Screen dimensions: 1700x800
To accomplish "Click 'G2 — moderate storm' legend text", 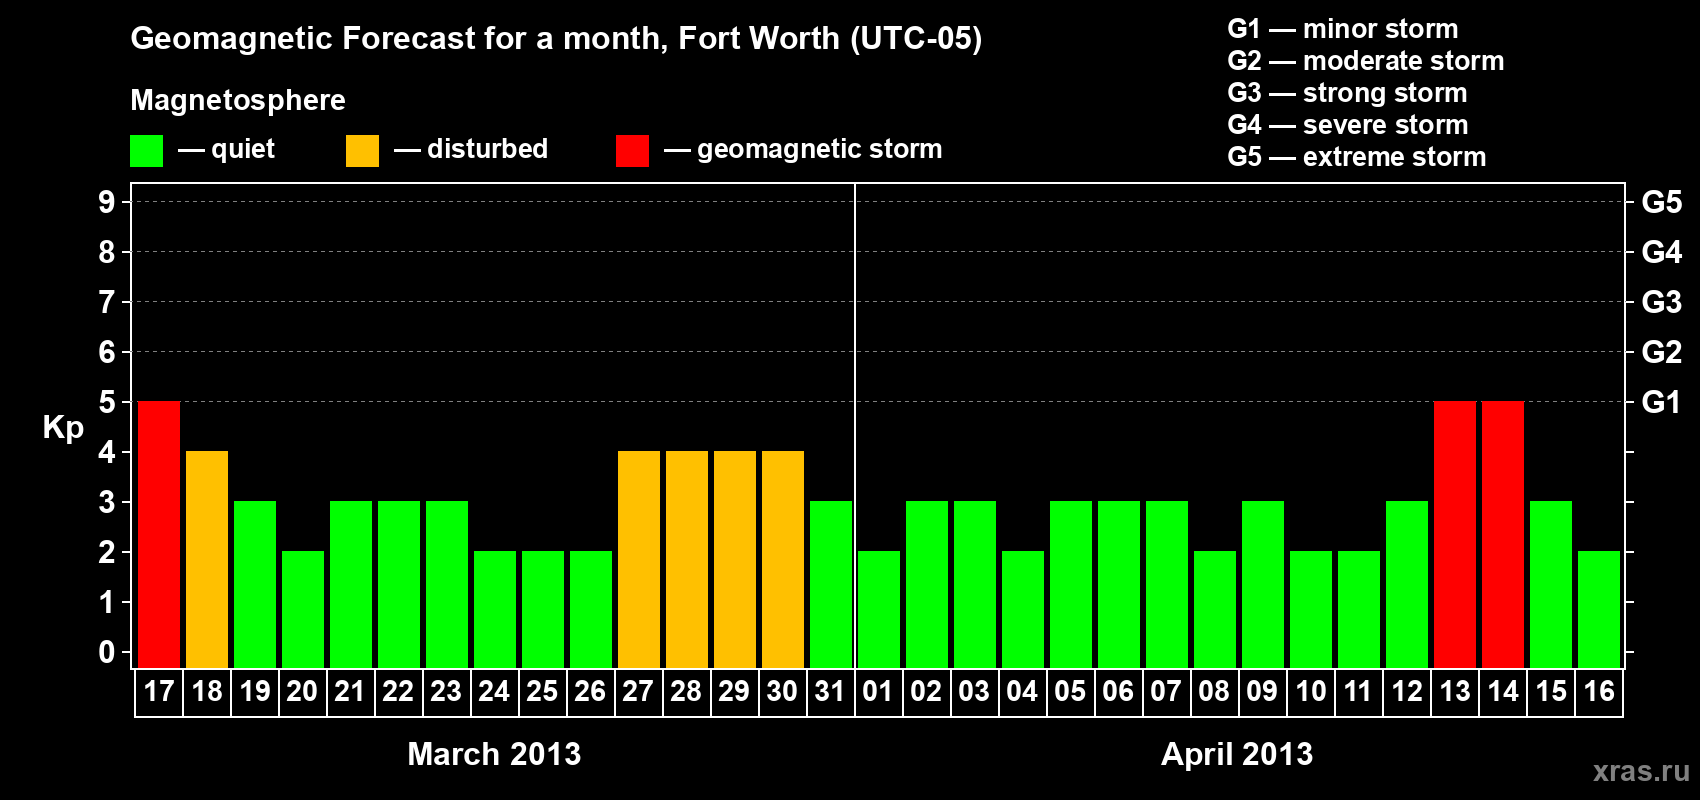I will click(1366, 61).
